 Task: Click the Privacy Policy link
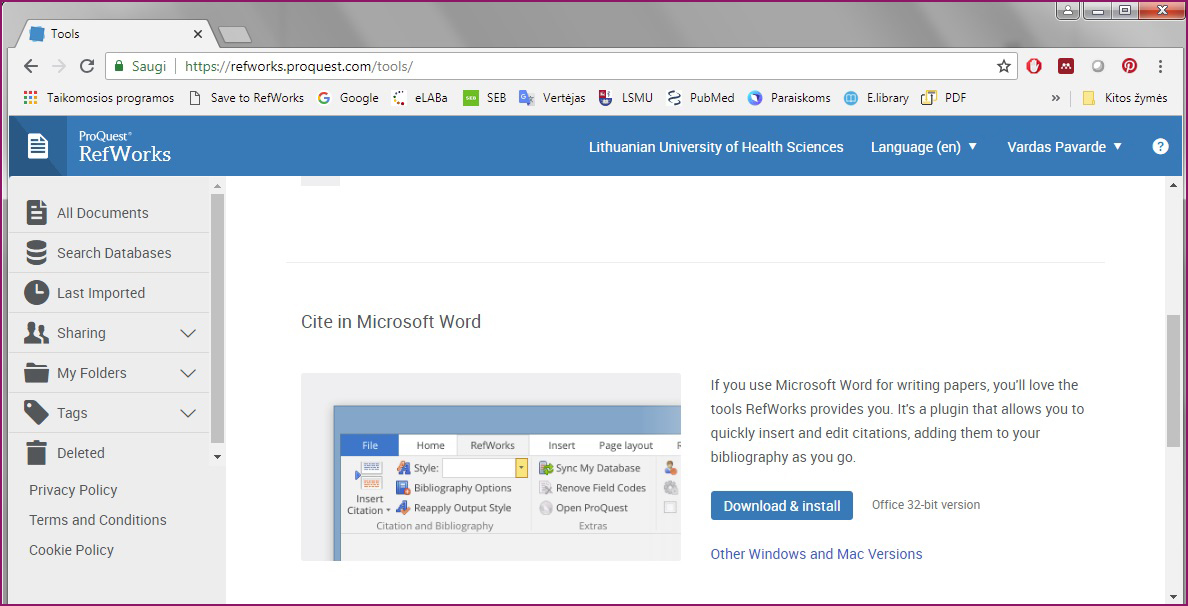(x=73, y=490)
